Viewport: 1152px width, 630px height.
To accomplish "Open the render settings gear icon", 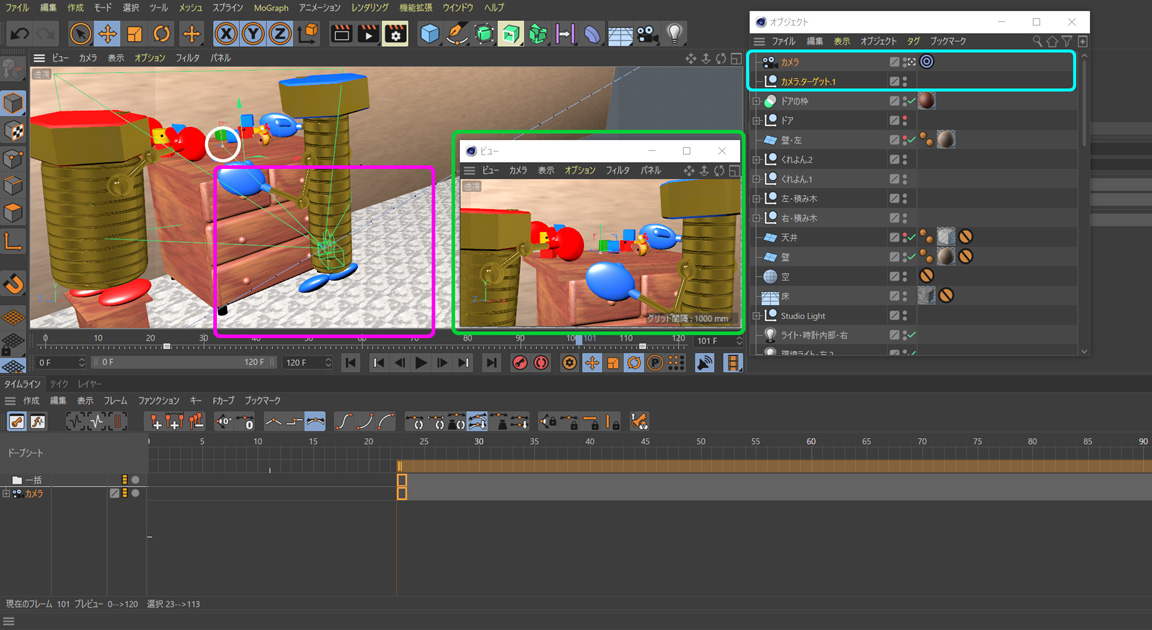I will pos(395,34).
